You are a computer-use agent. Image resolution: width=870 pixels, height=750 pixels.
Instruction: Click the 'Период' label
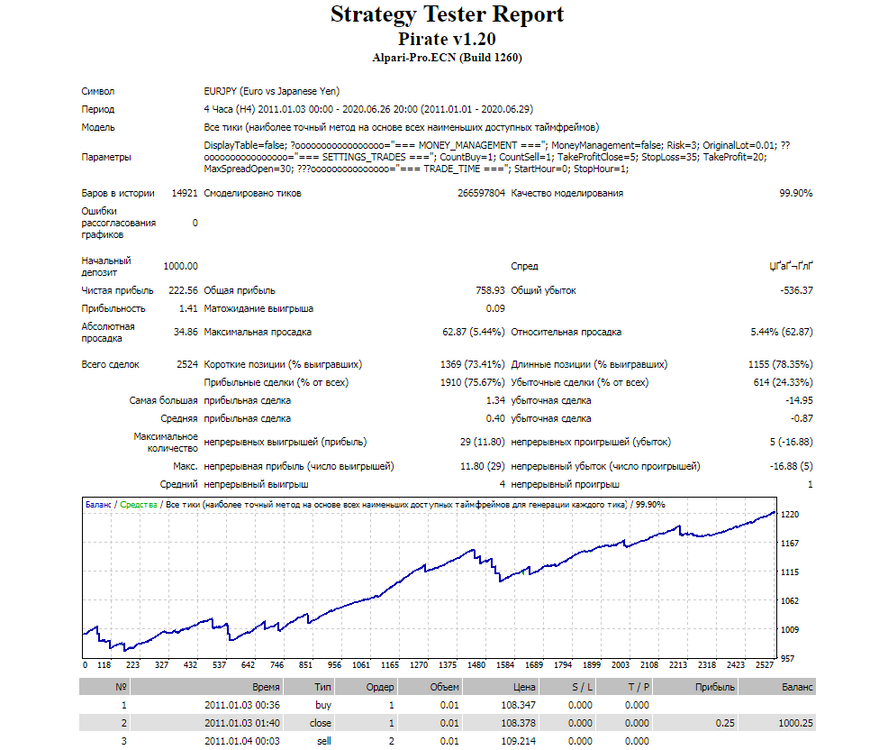(x=98, y=109)
